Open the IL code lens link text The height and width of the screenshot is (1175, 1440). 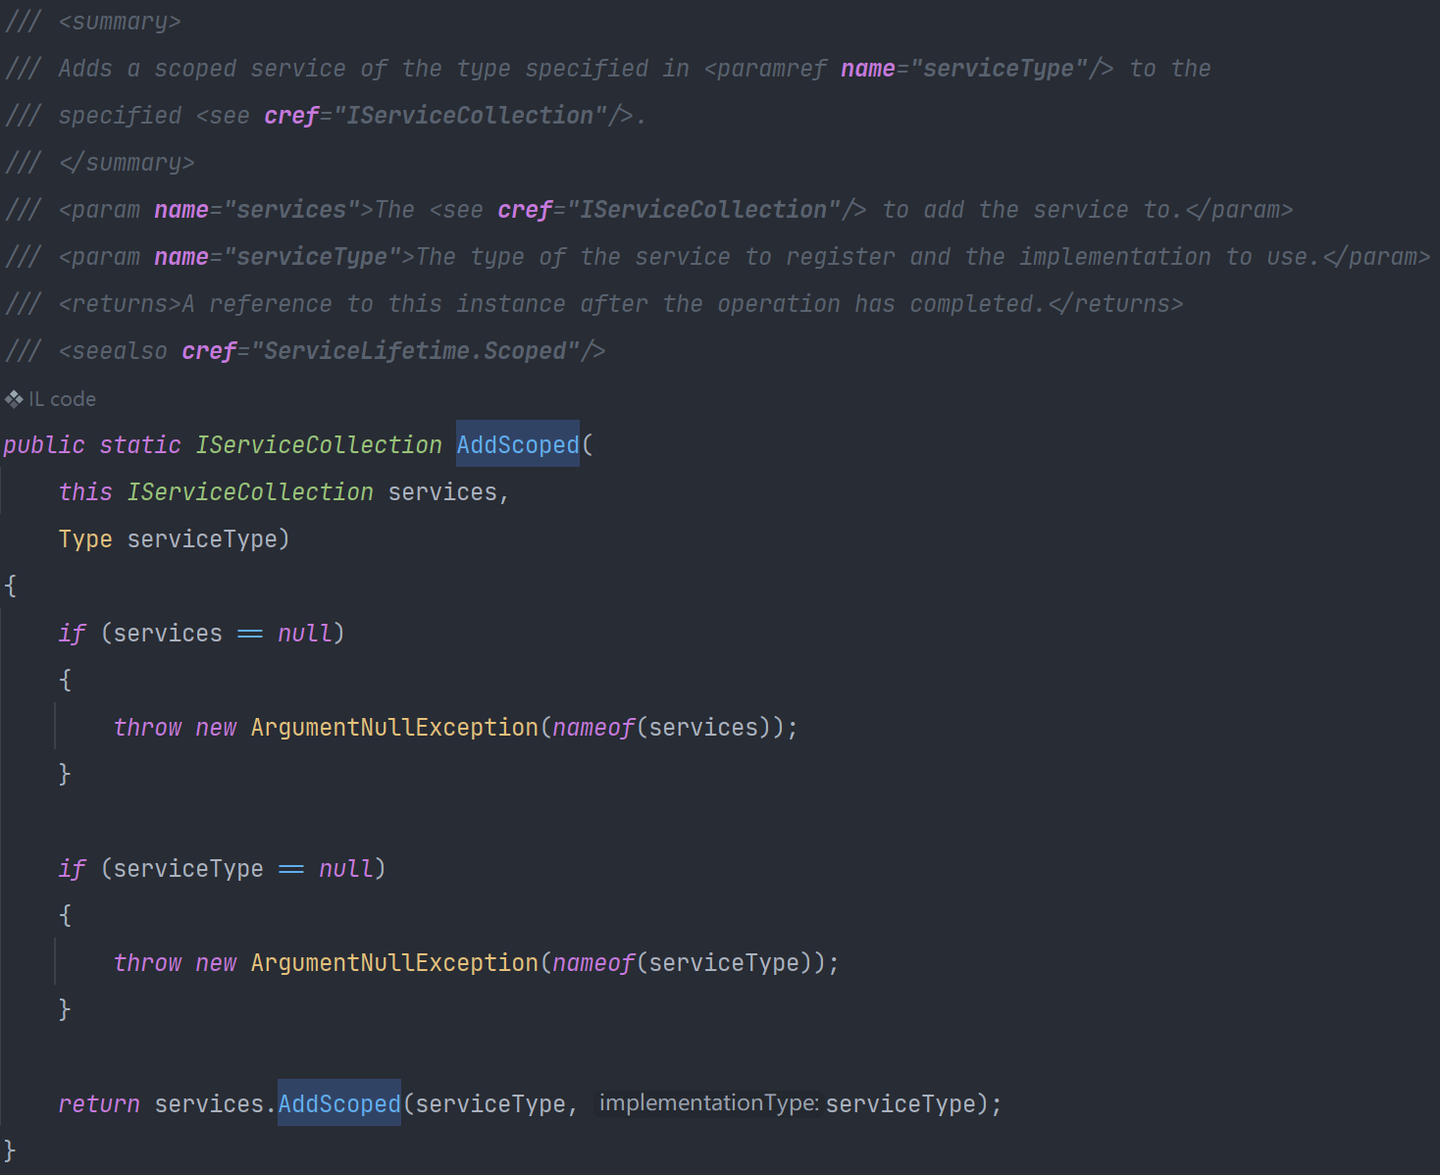(x=62, y=399)
